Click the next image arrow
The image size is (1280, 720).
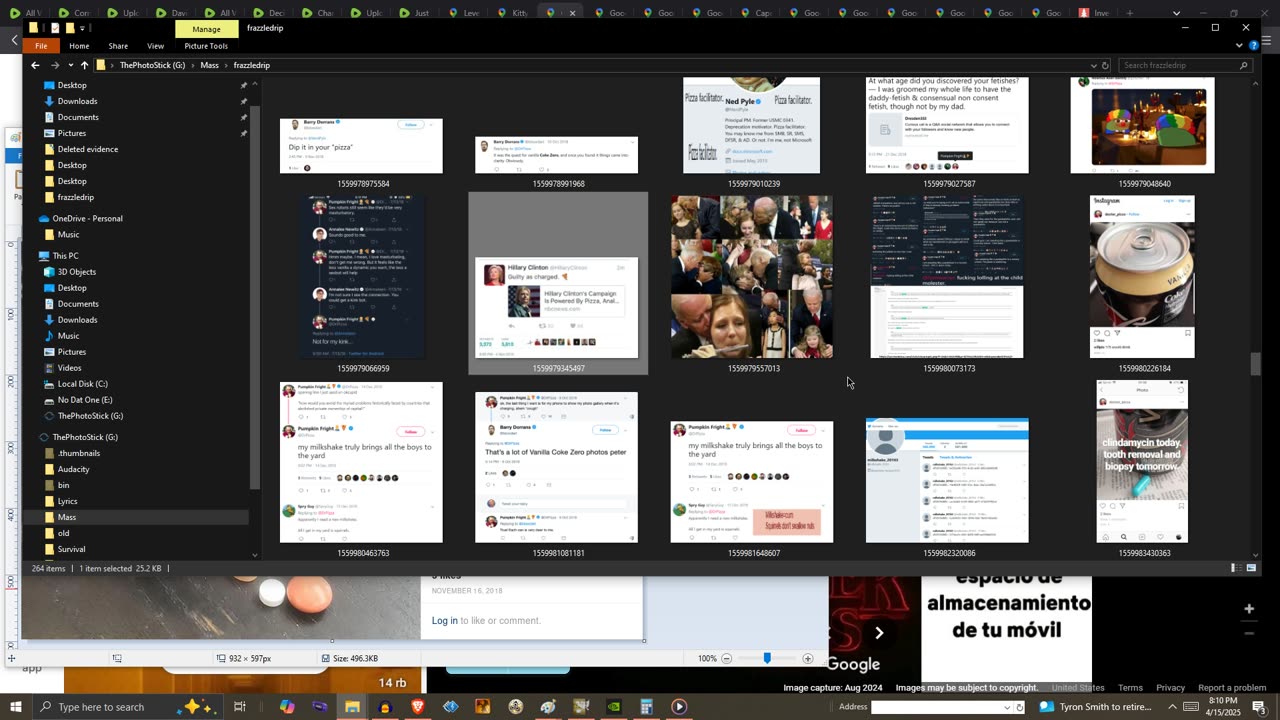pos(879,632)
